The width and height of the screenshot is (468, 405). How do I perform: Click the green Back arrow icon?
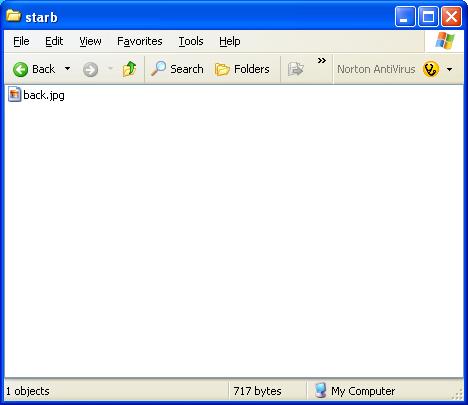point(20,70)
